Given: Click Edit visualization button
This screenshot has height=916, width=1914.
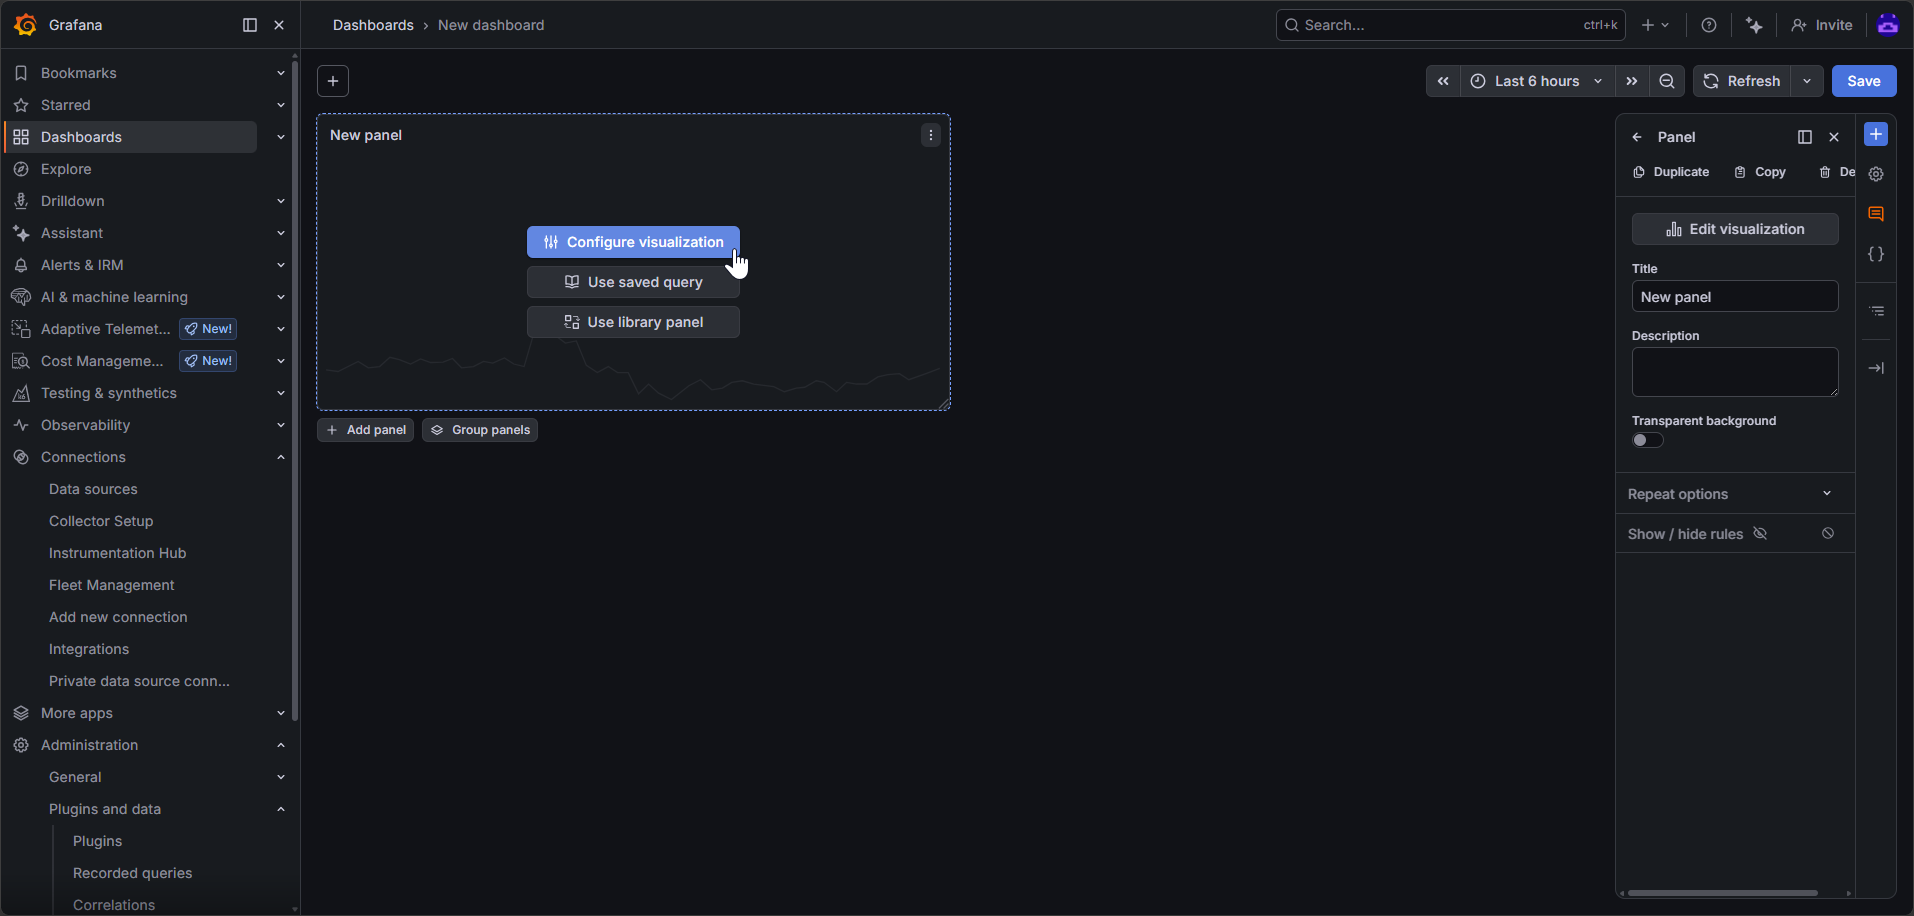Looking at the screenshot, I should click(x=1735, y=229).
